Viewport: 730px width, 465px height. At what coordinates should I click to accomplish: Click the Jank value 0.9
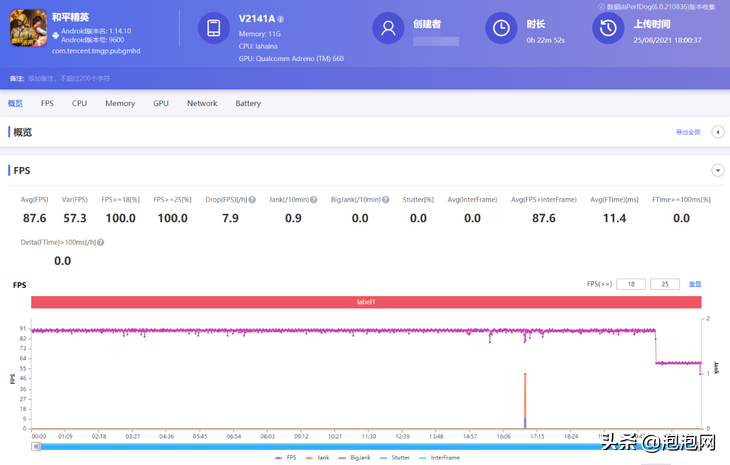pyautogui.click(x=293, y=218)
